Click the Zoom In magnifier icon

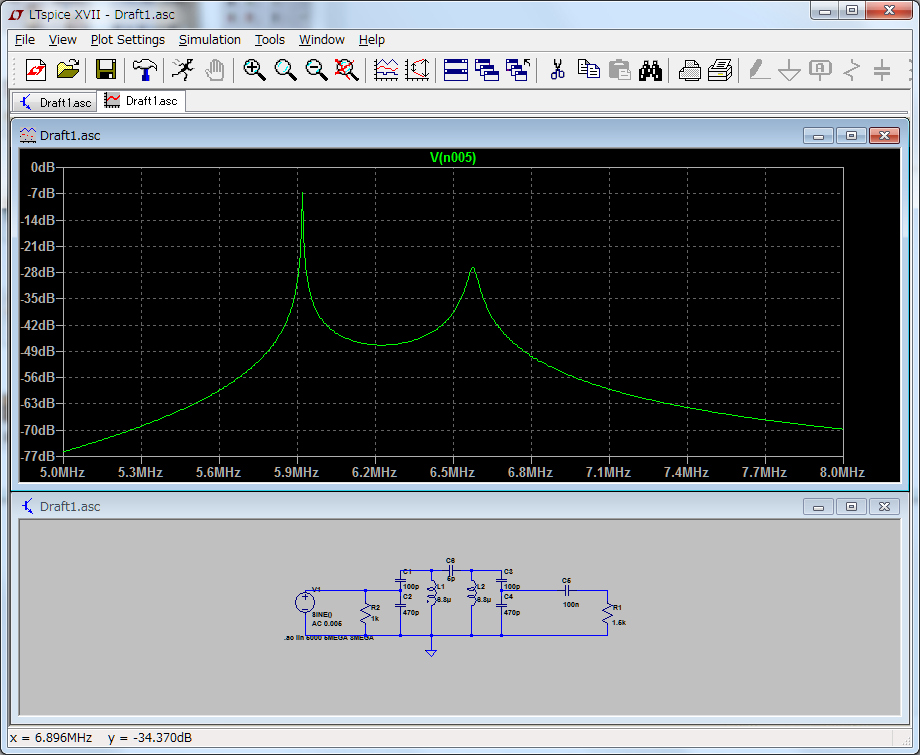pyautogui.click(x=254, y=70)
